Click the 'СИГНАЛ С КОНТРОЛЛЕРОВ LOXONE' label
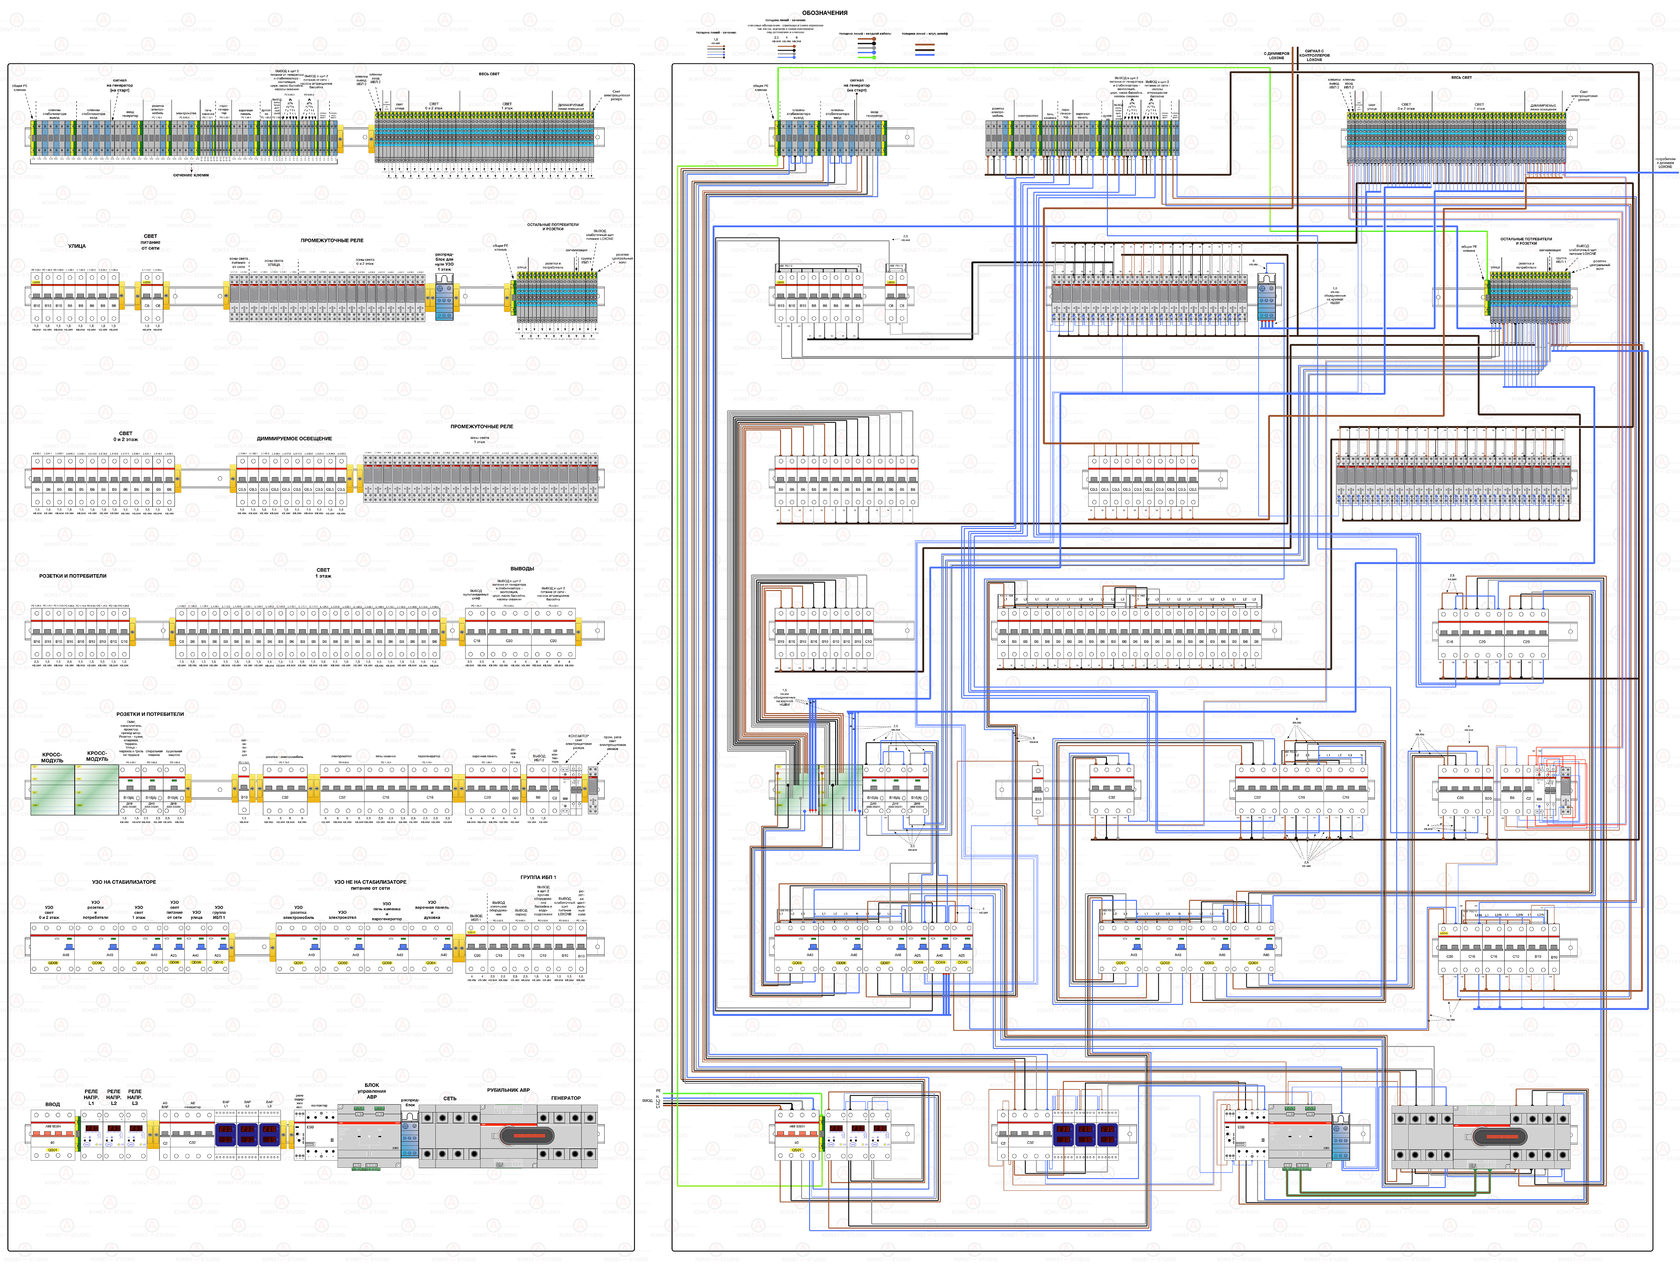This screenshot has height=1264, width=1680. point(1314,55)
